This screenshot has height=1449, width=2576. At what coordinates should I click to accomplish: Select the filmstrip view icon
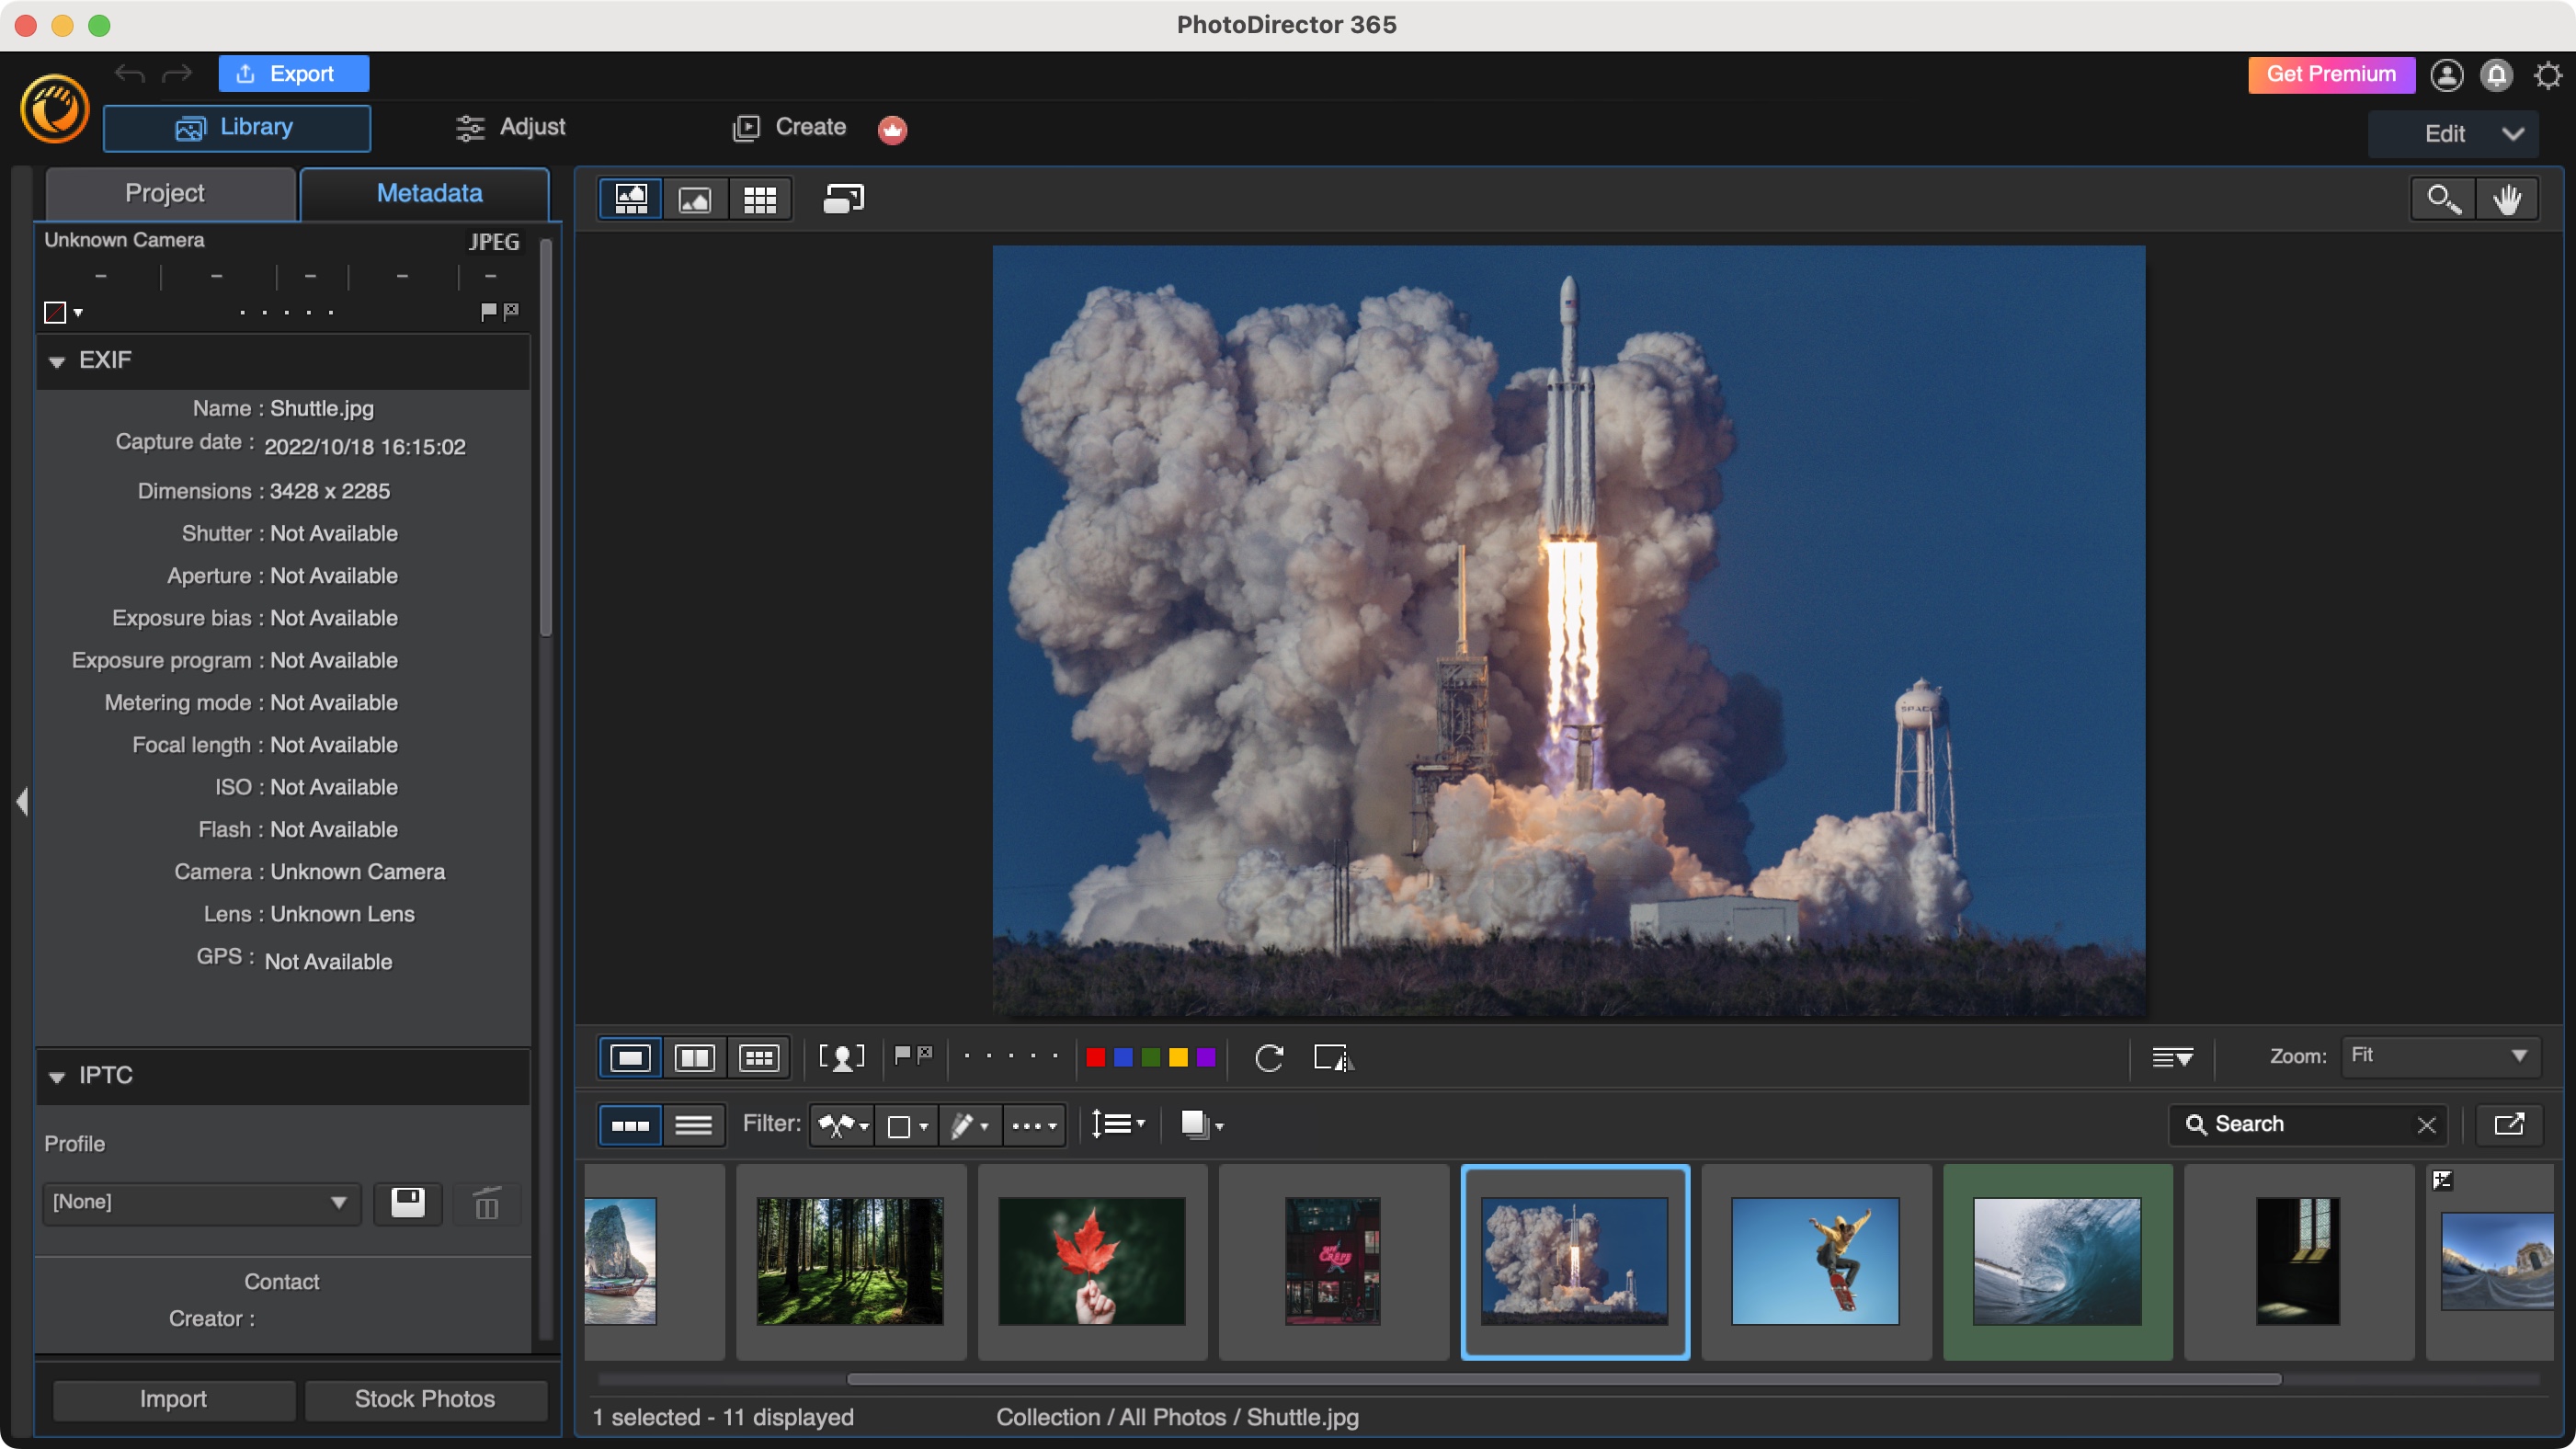pos(630,1124)
